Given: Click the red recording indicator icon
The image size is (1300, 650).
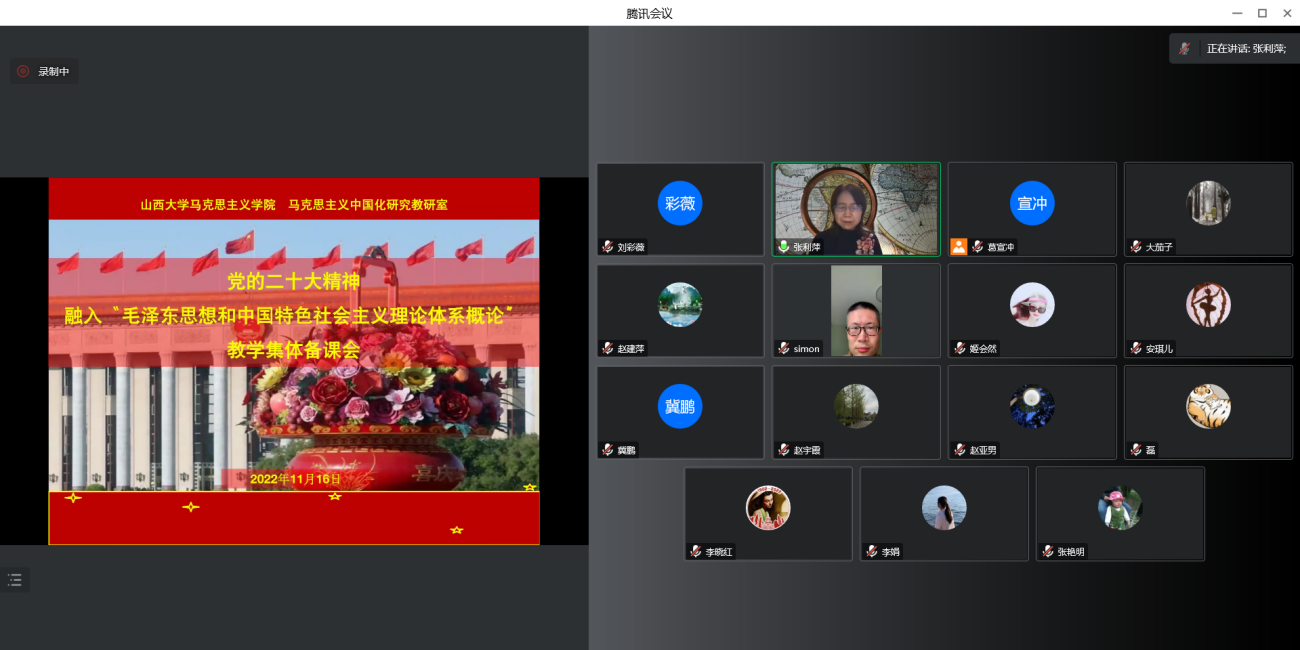Looking at the screenshot, I should point(23,71).
